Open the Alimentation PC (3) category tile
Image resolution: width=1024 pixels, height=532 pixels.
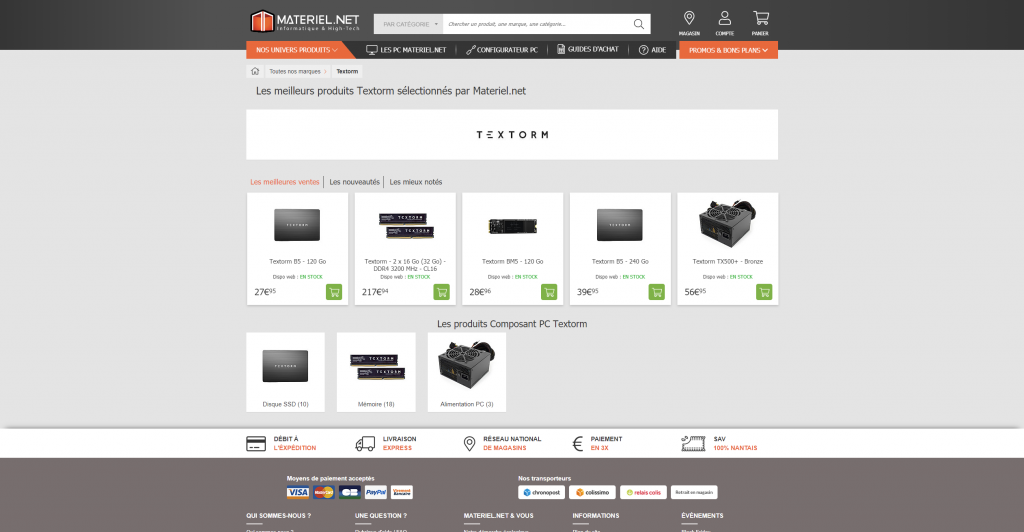(x=467, y=372)
